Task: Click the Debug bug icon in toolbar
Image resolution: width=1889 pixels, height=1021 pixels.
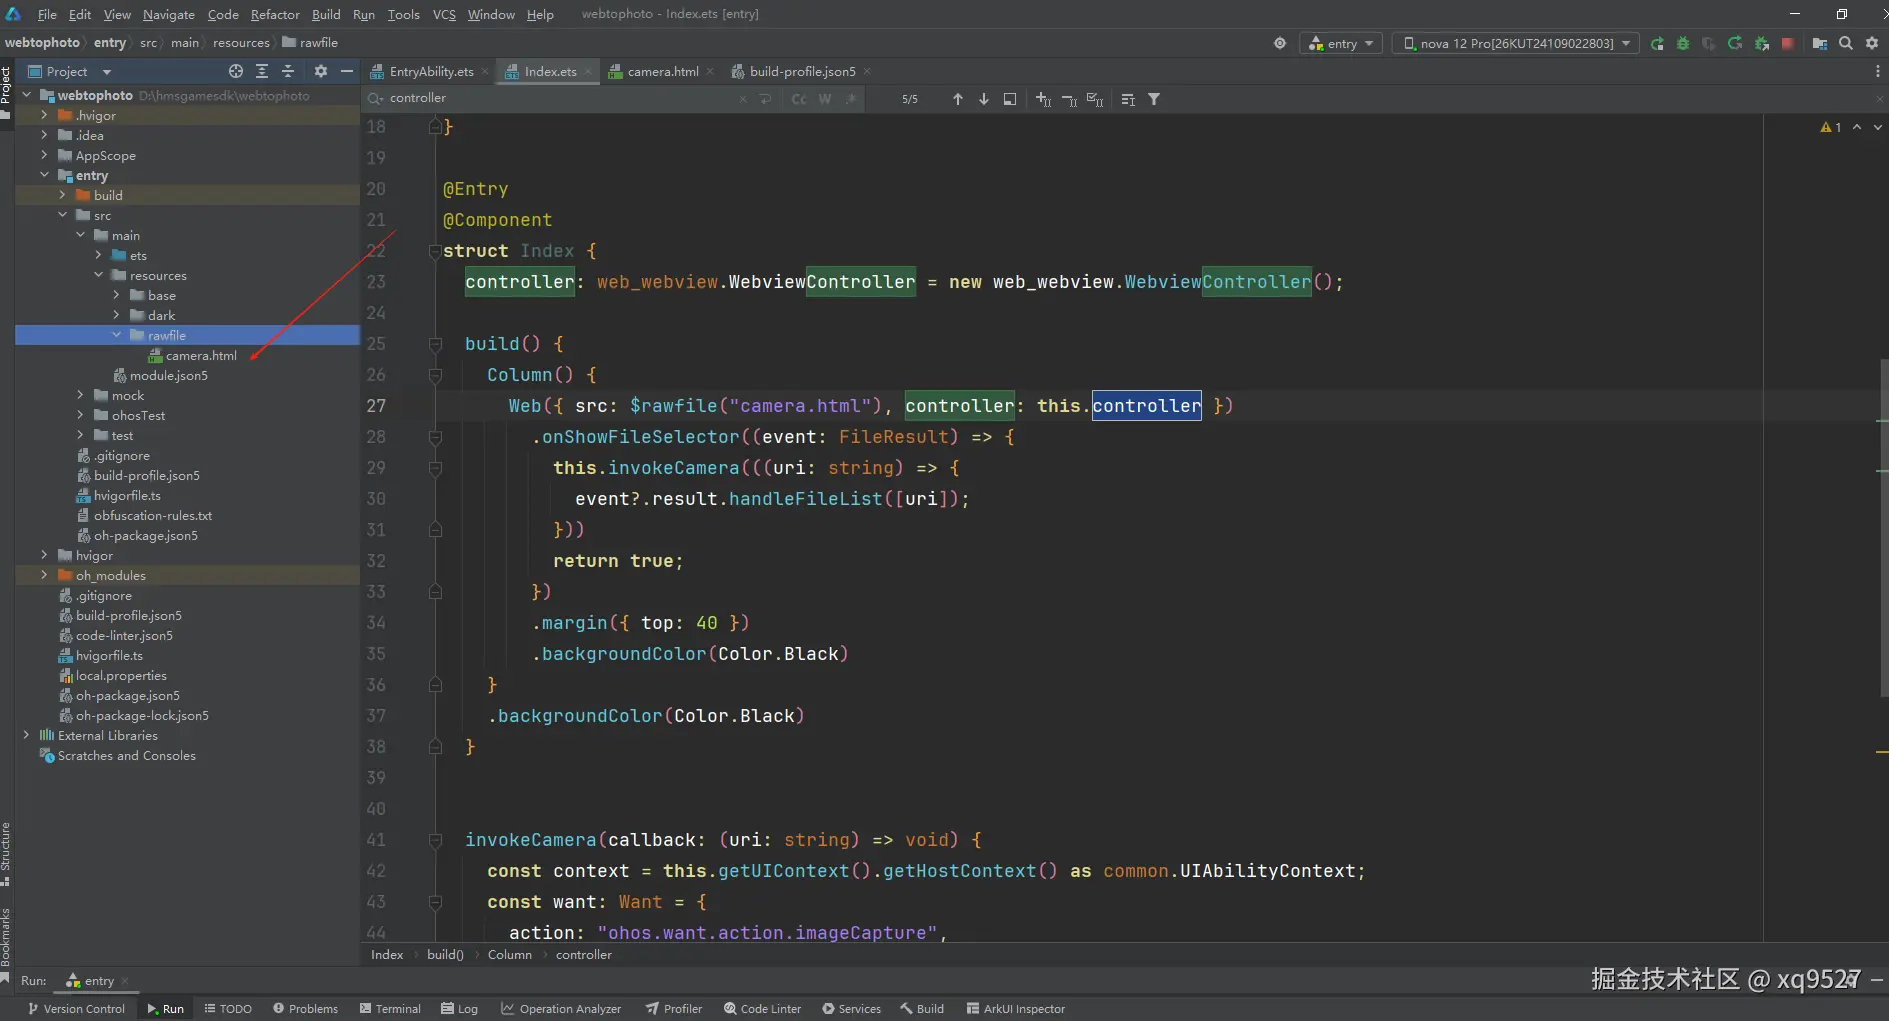Action: click(x=1683, y=43)
